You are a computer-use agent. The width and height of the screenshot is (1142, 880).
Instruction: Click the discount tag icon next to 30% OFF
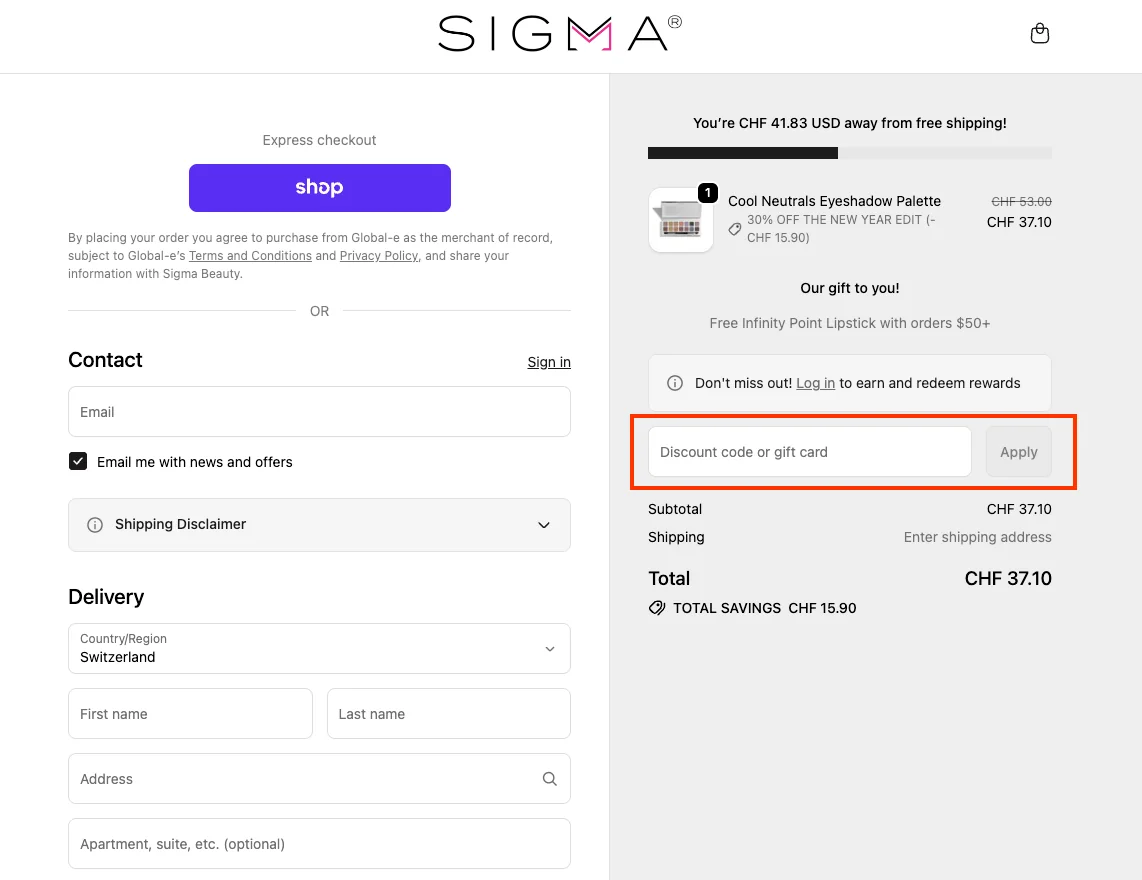[x=734, y=229]
